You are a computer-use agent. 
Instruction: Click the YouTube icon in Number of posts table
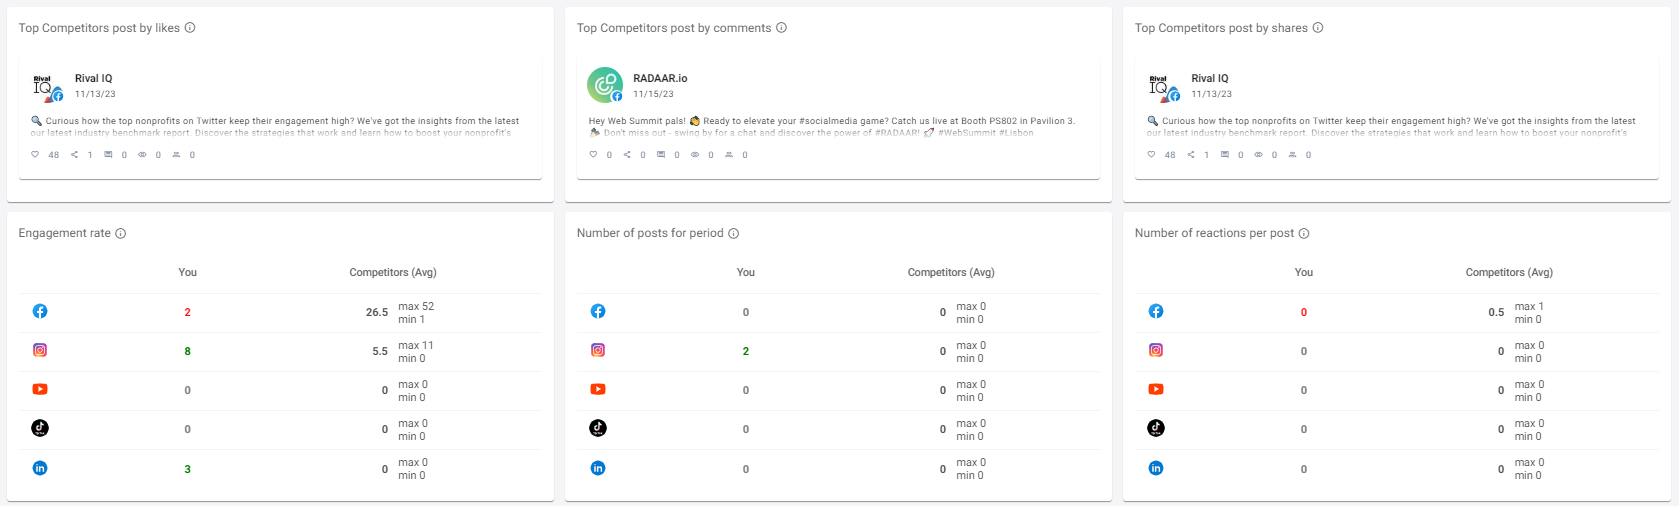click(x=598, y=389)
